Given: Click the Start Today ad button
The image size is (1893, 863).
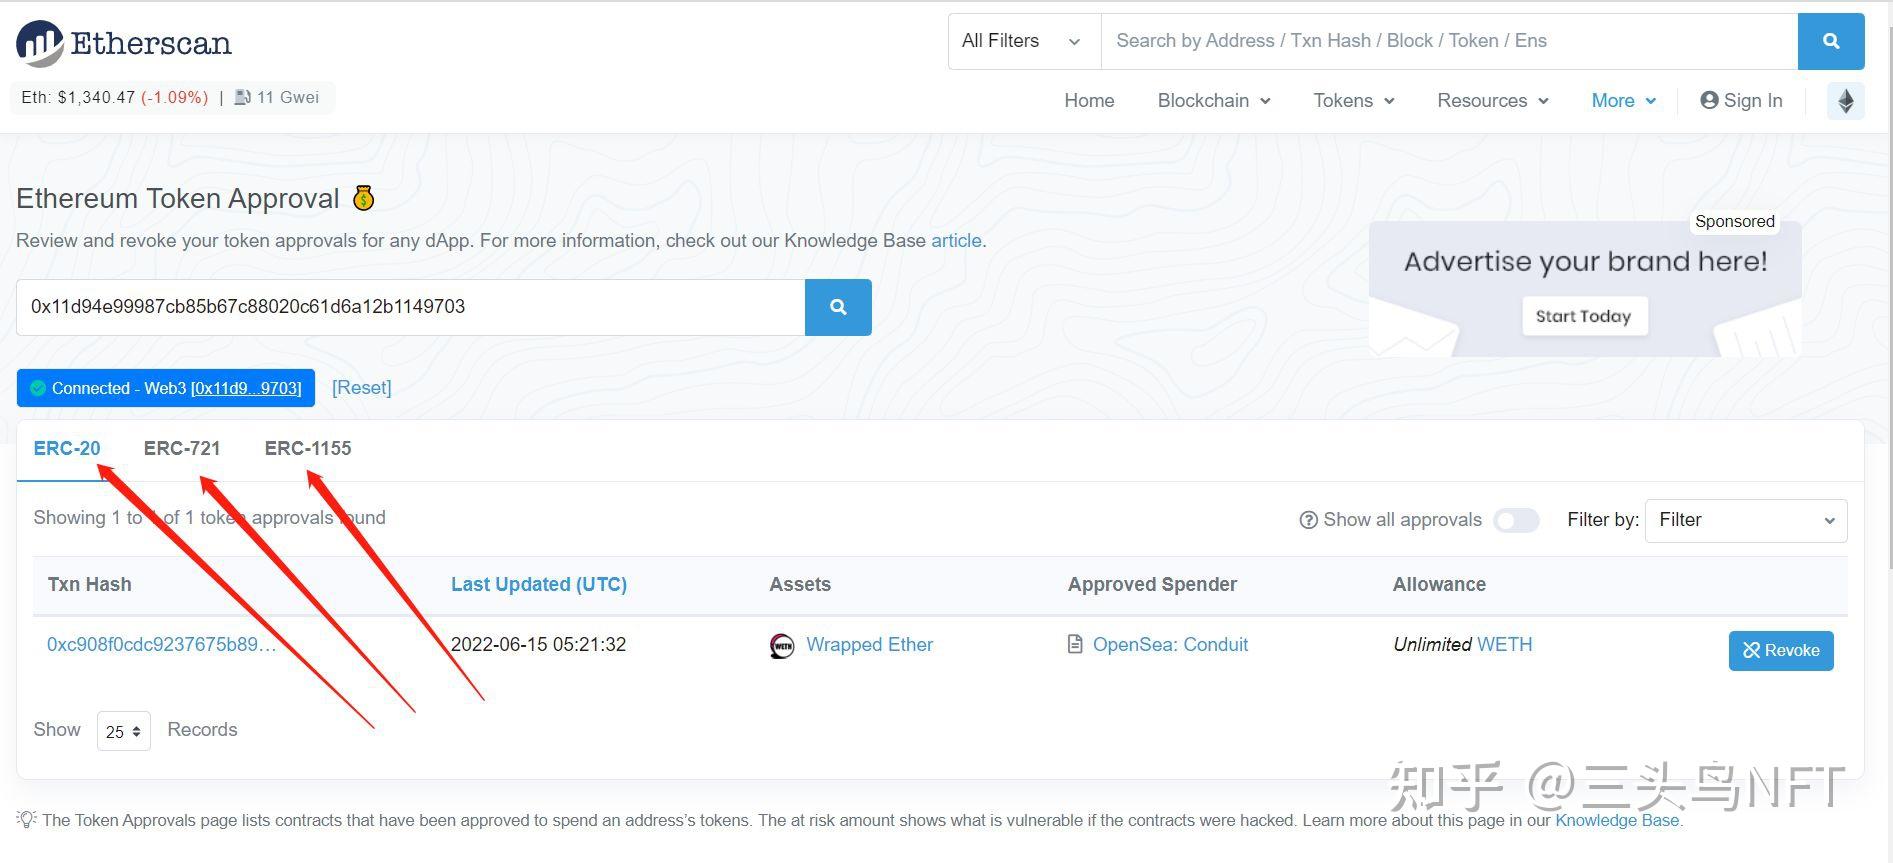Looking at the screenshot, I should [1584, 316].
